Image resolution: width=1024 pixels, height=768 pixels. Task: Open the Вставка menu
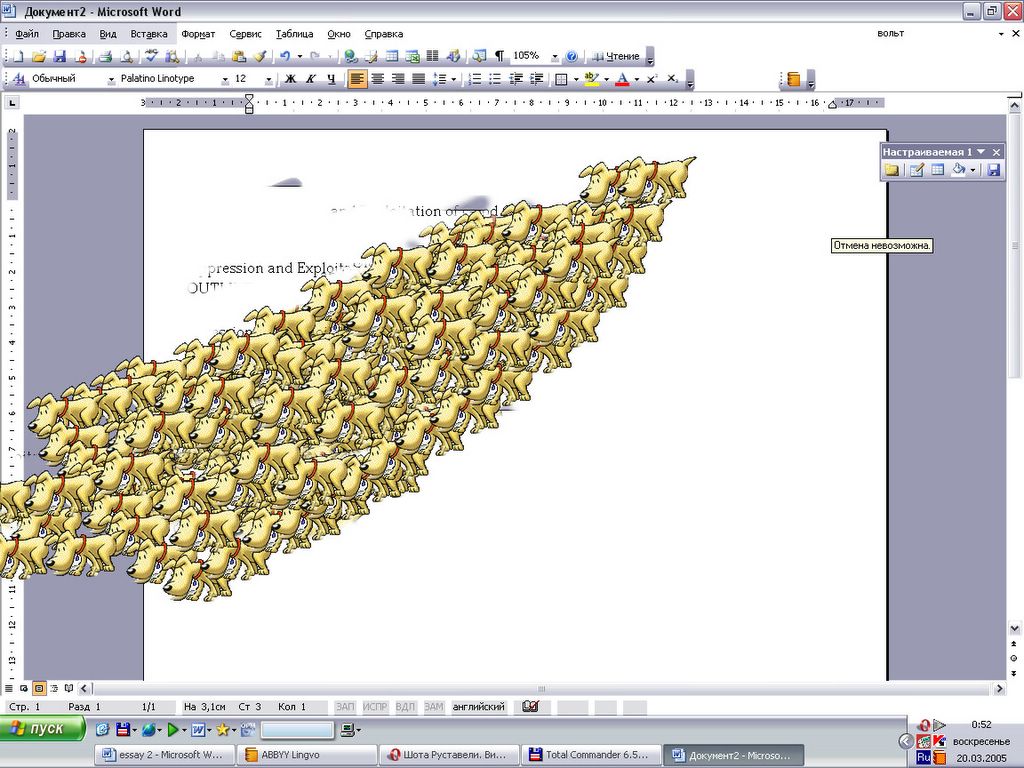149,34
